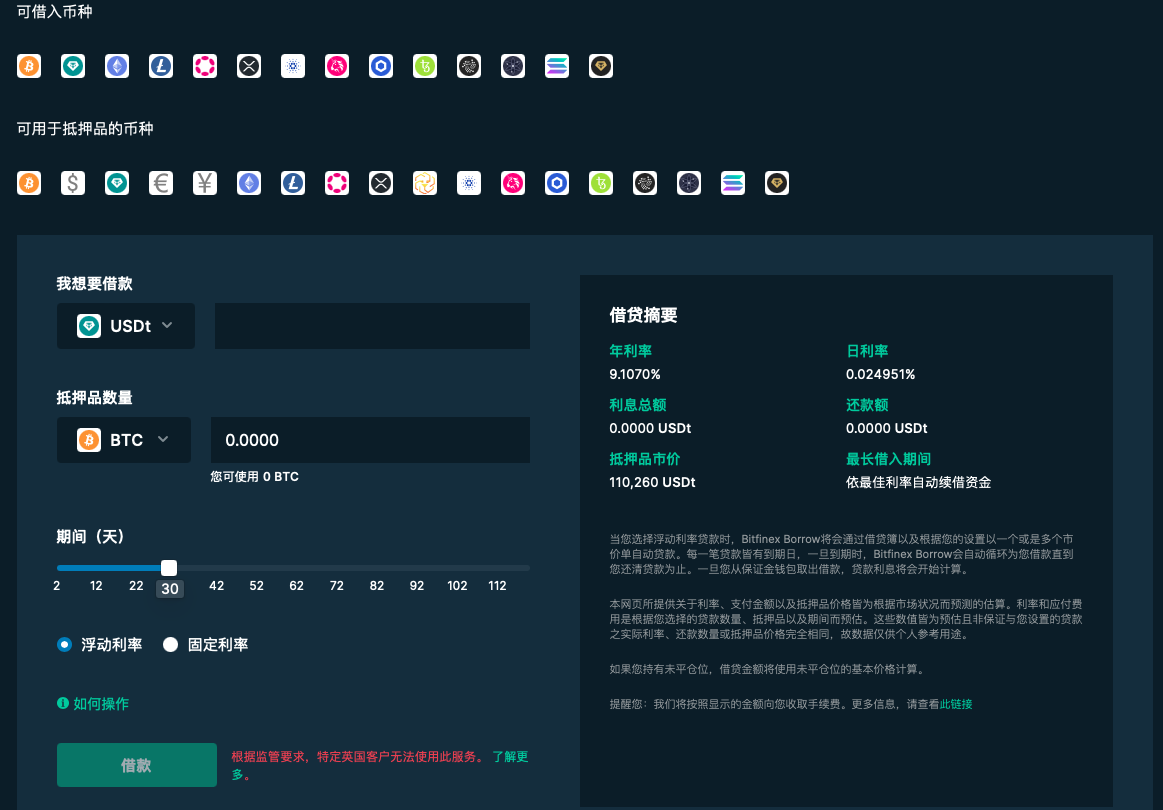Select Chainlink icon in borrowable currencies row
This screenshot has height=810, width=1163.
(380, 66)
